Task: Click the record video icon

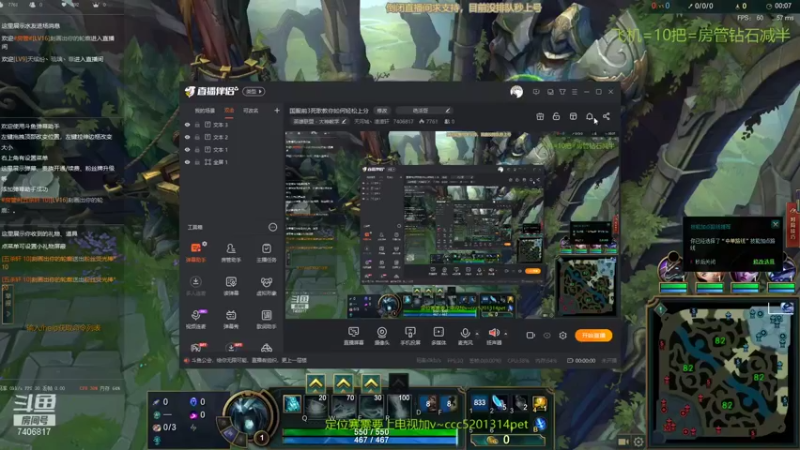Action: [531, 336]
